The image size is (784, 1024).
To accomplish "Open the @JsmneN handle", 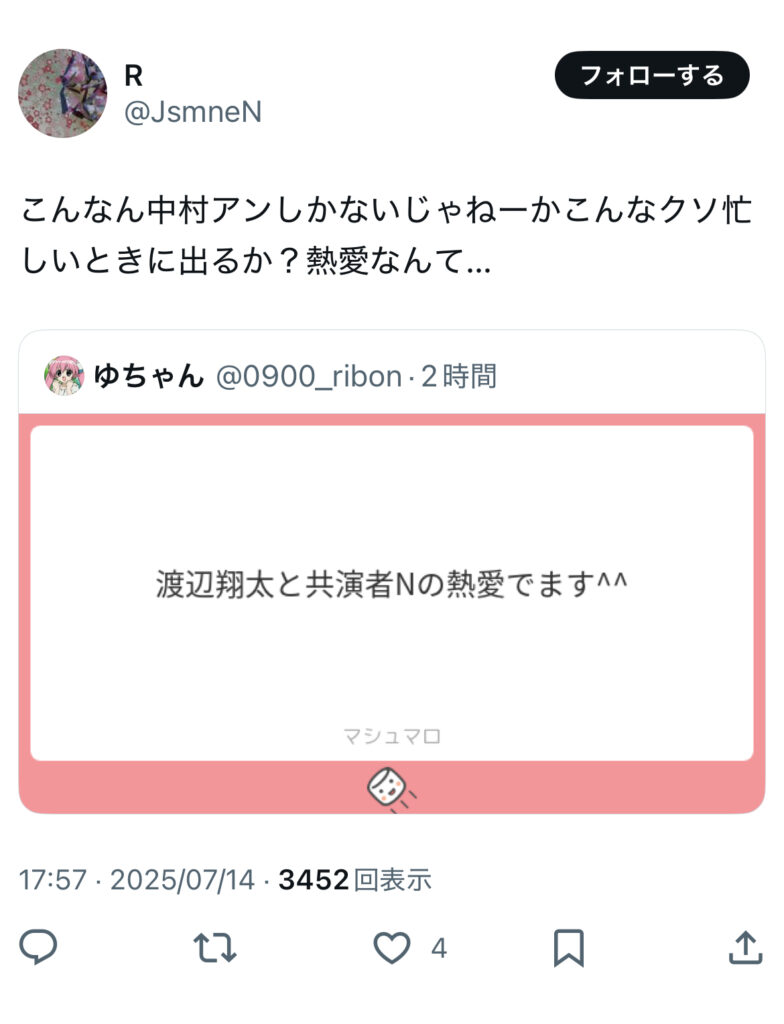I will click(x=193, y=112).
